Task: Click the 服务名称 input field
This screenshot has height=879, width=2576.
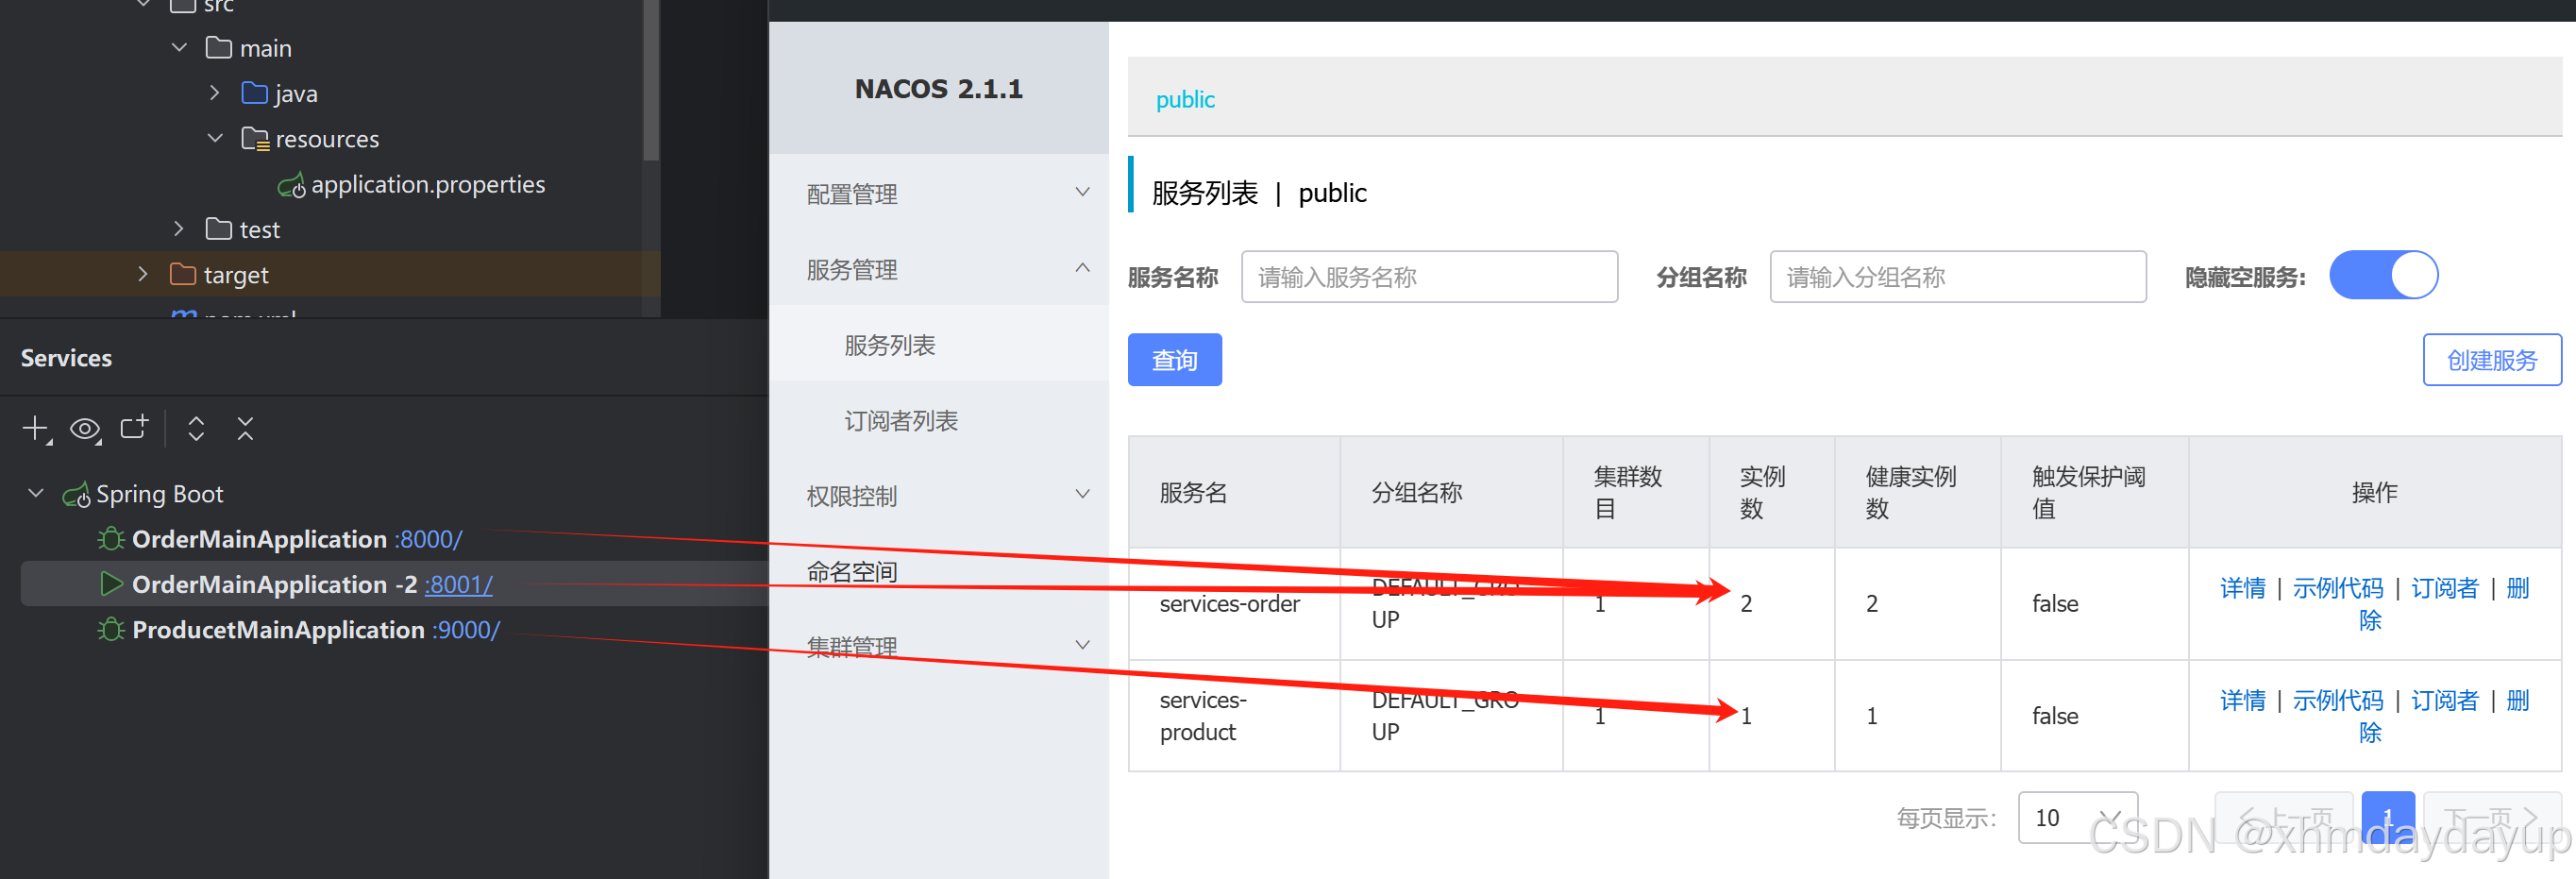Action: pos(1428,277)
